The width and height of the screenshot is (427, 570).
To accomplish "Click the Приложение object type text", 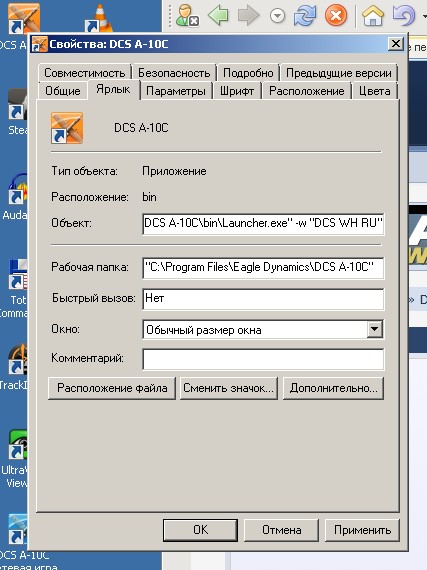I will click(x=174, y=171).
